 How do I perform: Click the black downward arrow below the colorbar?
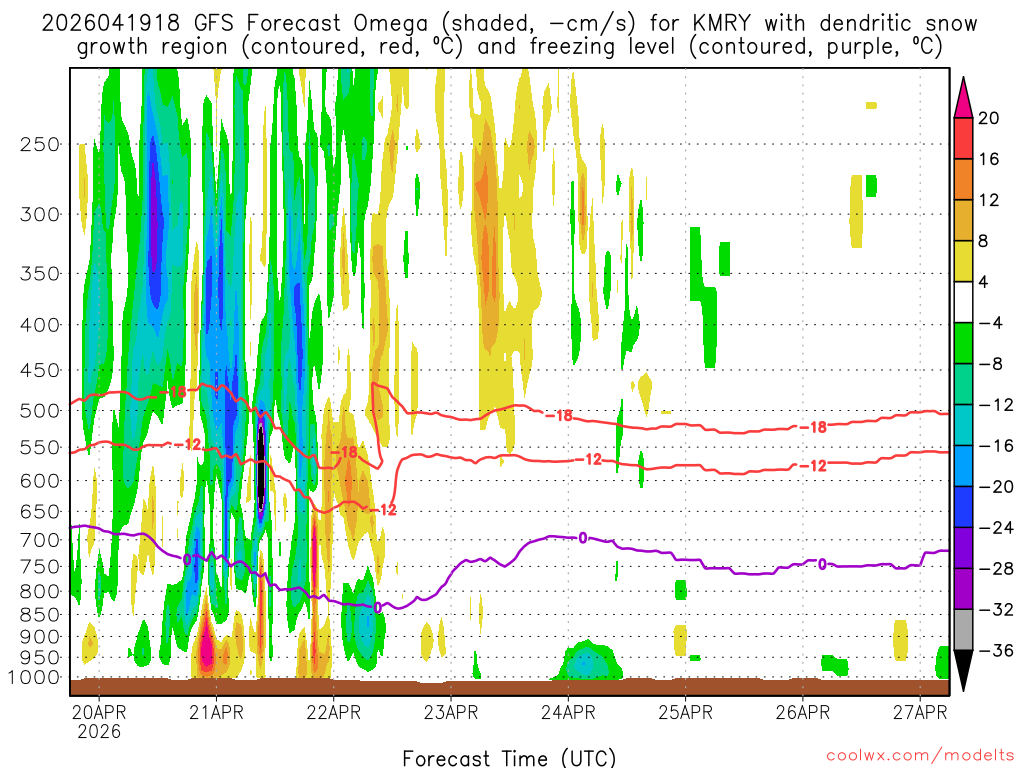pyautogui.click(x=963, y=671)
